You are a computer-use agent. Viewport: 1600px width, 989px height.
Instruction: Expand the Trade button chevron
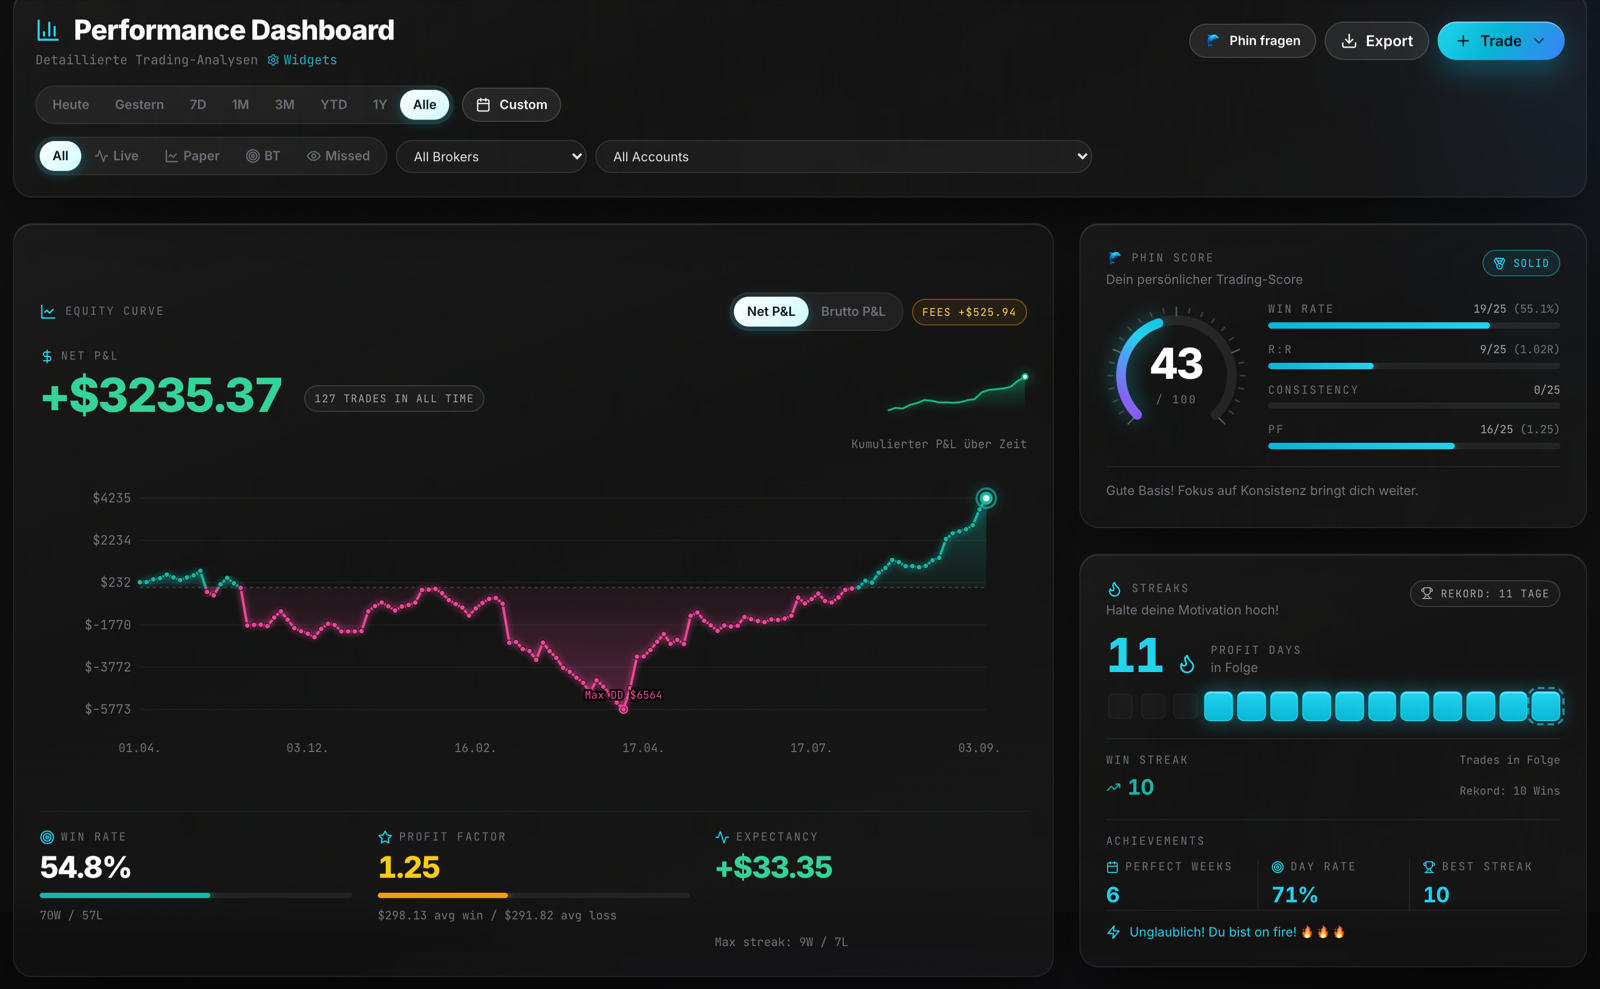[x=1539, y=41]
